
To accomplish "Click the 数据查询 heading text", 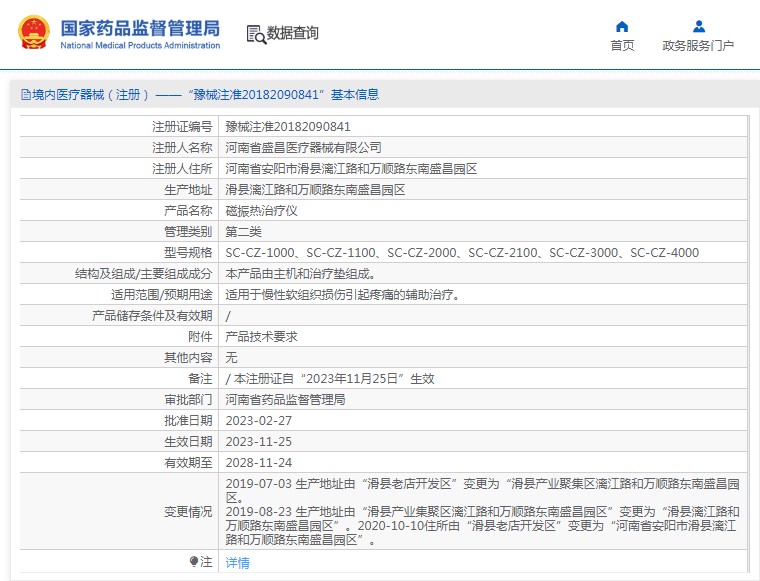I will (293, 33).
